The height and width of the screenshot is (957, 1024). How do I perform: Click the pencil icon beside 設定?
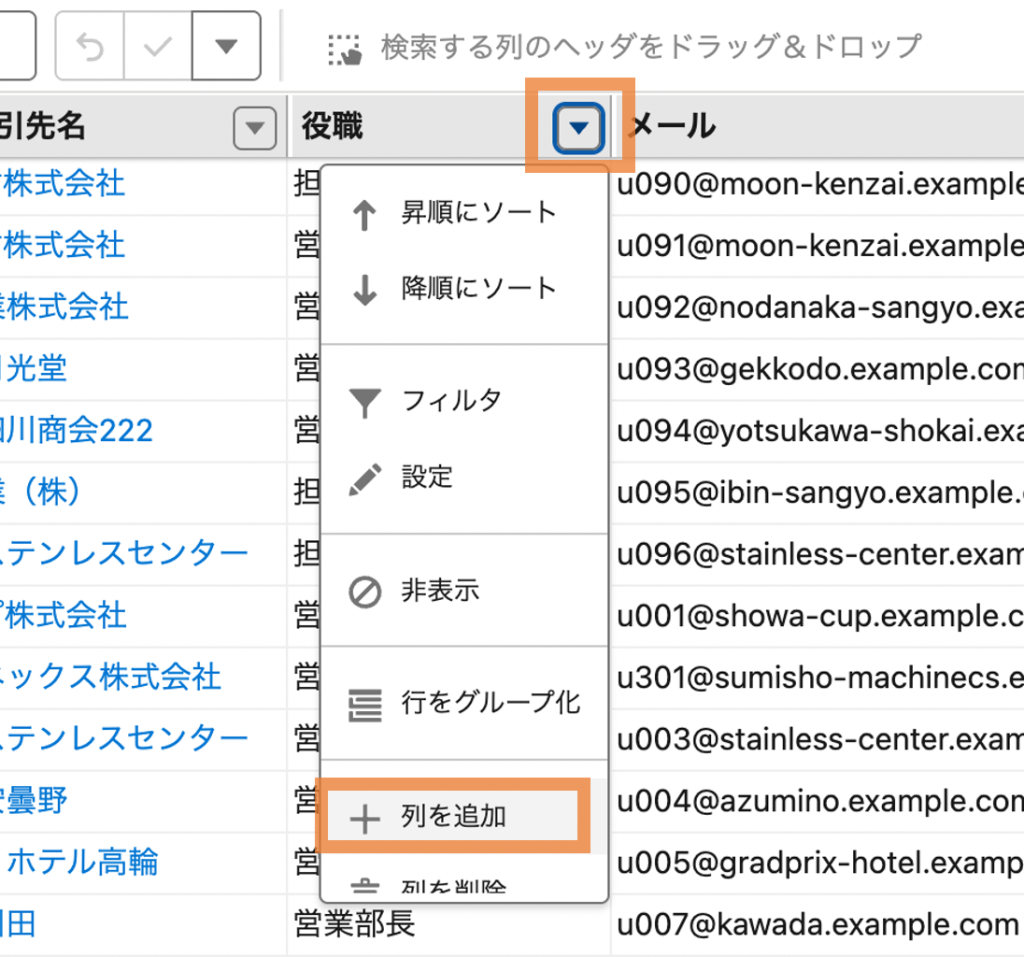[365, 478]
